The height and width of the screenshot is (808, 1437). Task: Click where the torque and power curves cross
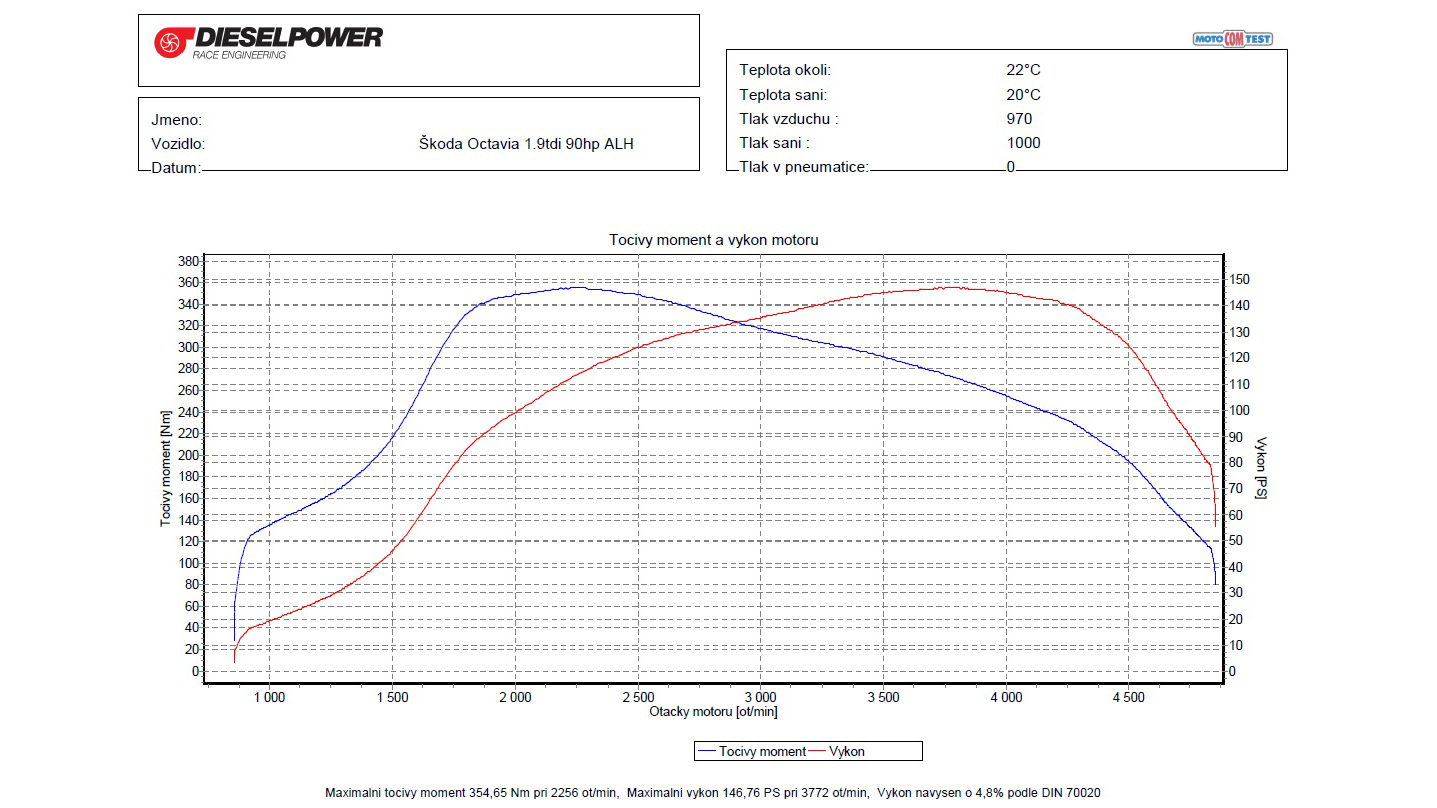coord(740,322)
